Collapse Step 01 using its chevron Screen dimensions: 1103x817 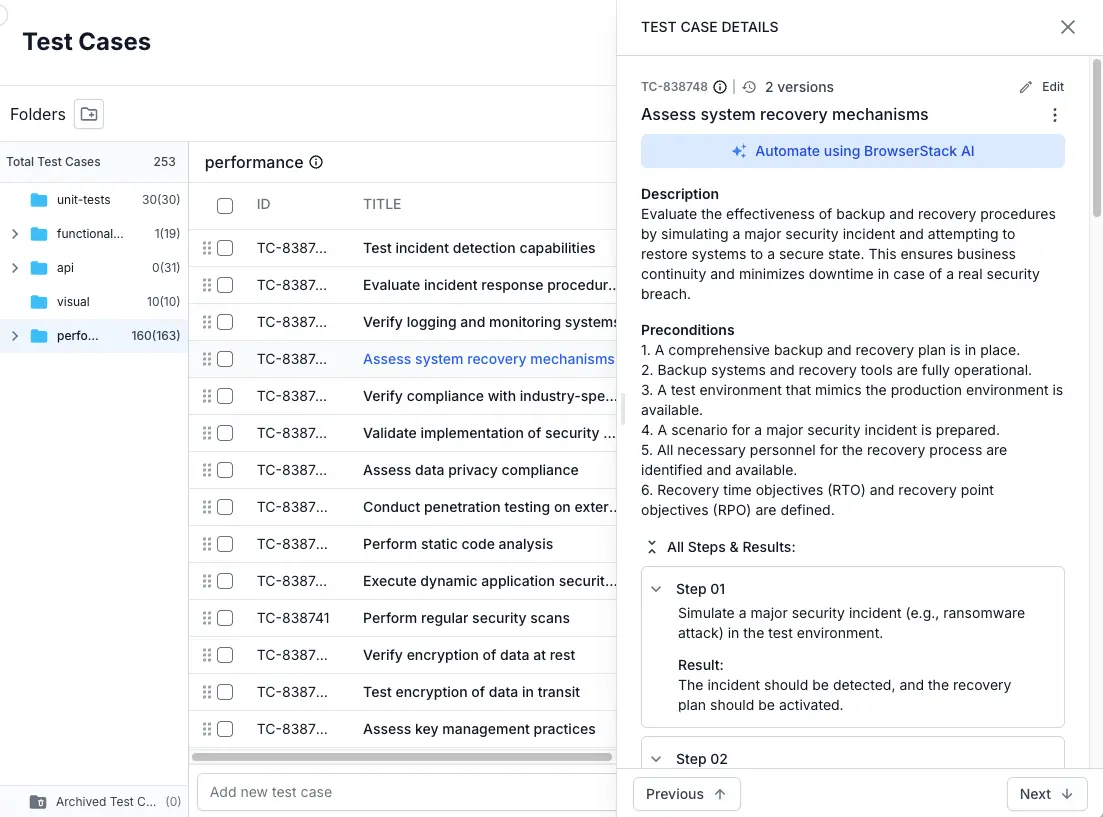tap(656, 589)
